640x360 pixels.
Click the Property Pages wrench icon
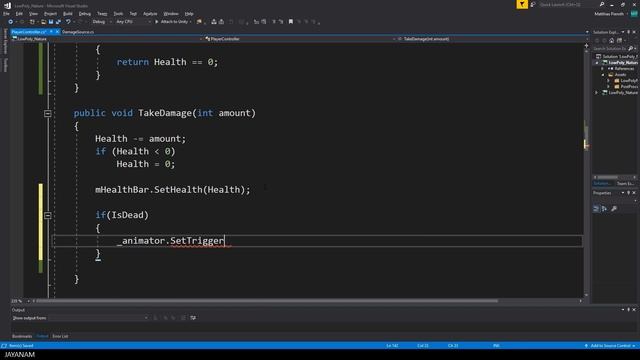coord(614,209)
